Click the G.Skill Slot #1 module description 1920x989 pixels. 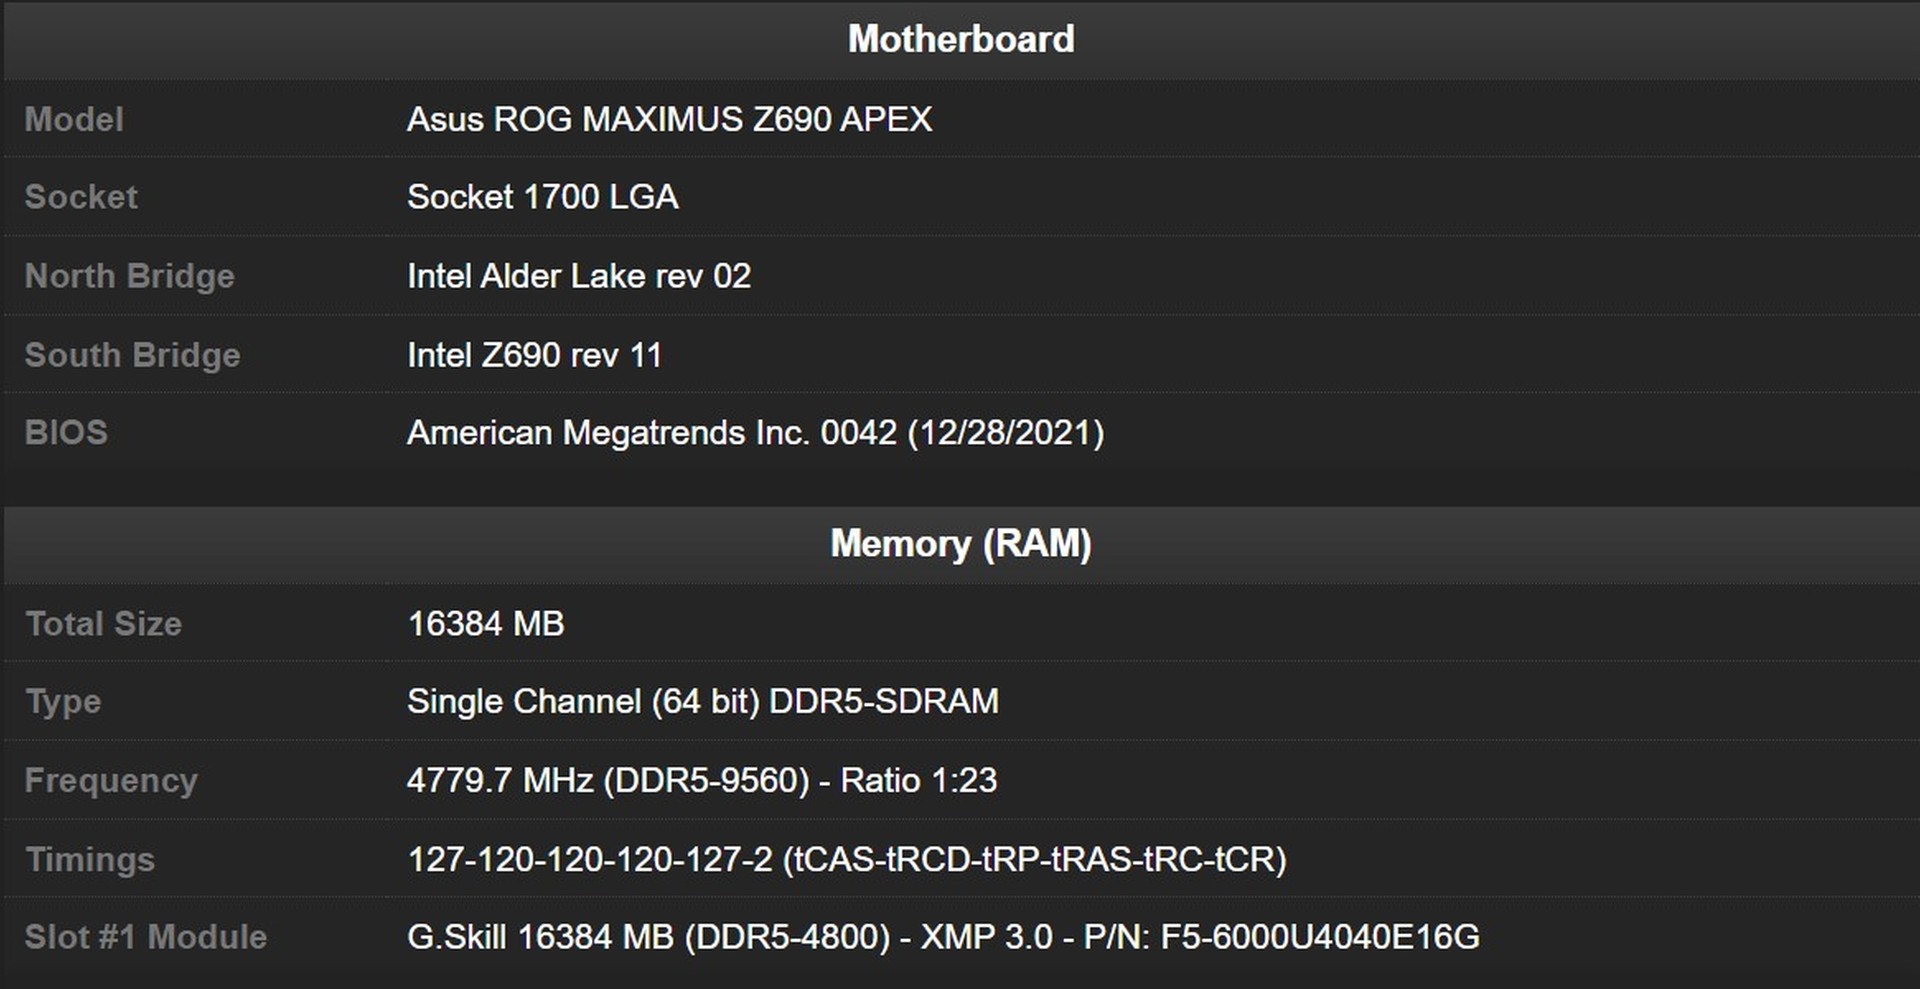point(942,937)
